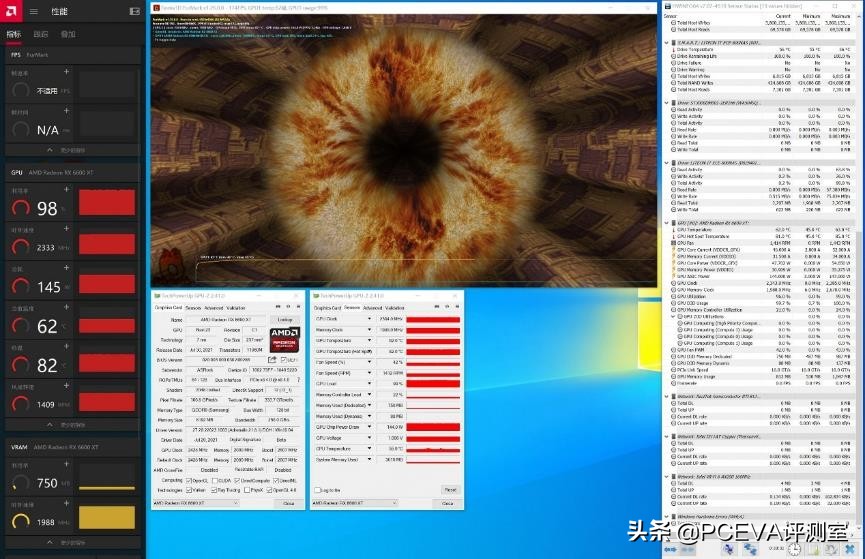Open the GPU Chip Power Draw dropdown arrow
The image size is (865, 559).
[369, 427]
